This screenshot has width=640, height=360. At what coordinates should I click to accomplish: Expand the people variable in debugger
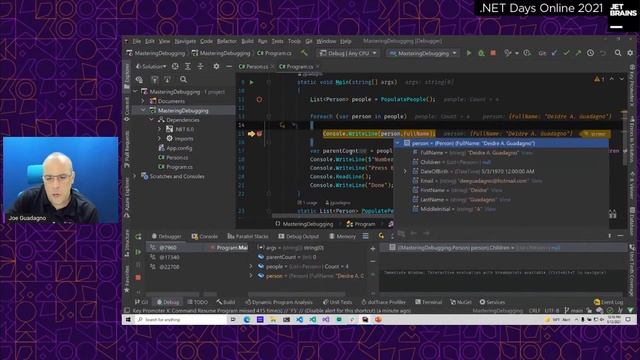pos(251,266)
